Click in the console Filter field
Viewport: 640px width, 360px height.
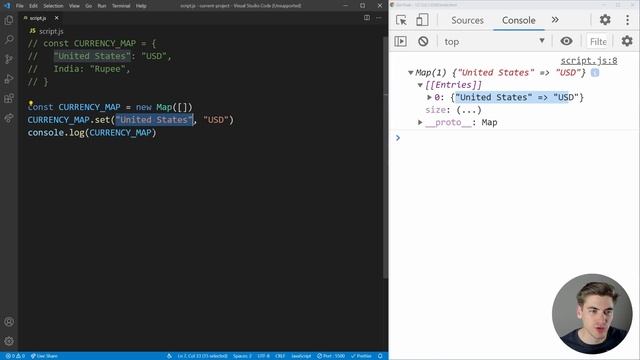[598, 41]
